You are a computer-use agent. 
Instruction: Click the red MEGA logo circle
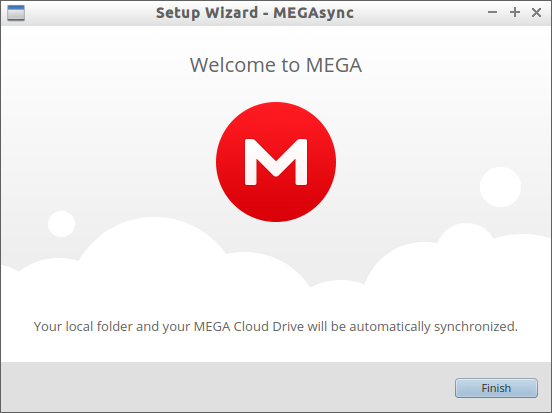[276, 162]
